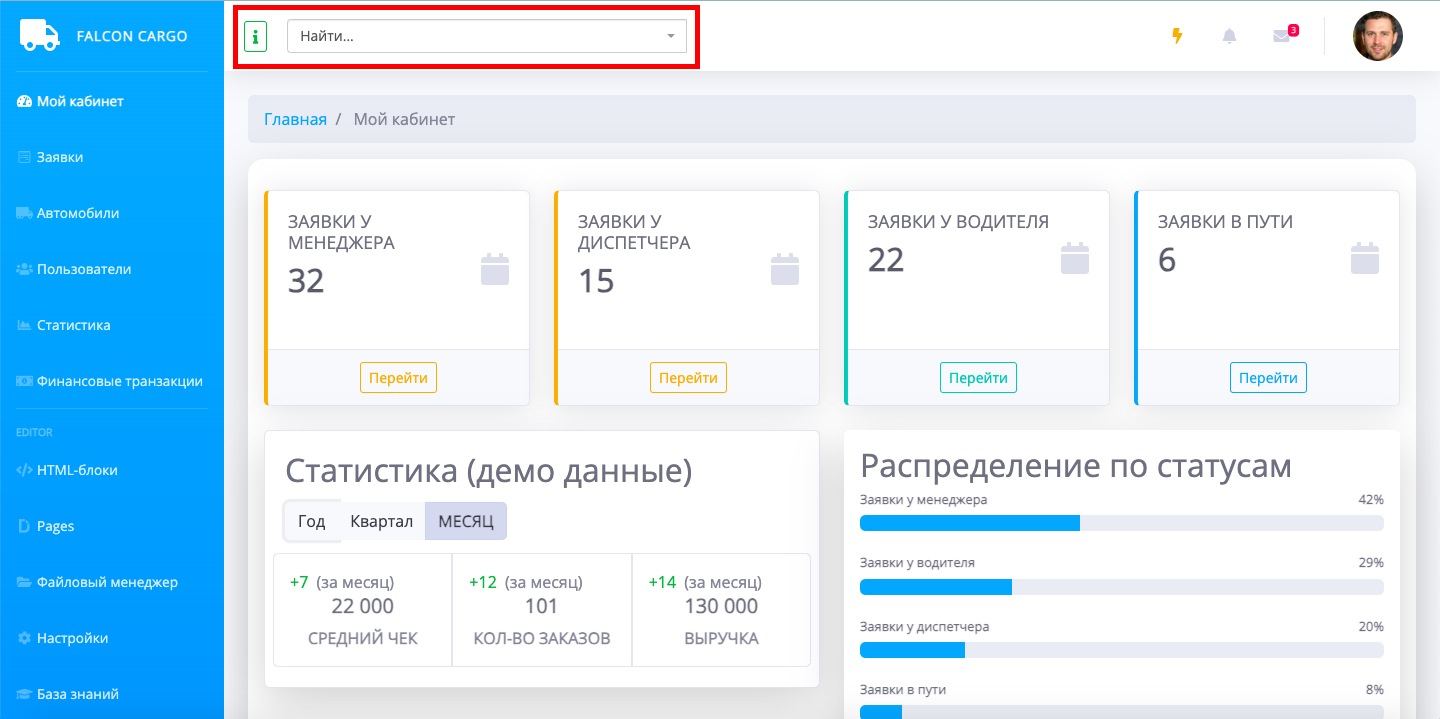Screen dimensions: 1440x719
Task: Open the Найти... search dropdown
Action: (x=475, y=36)
